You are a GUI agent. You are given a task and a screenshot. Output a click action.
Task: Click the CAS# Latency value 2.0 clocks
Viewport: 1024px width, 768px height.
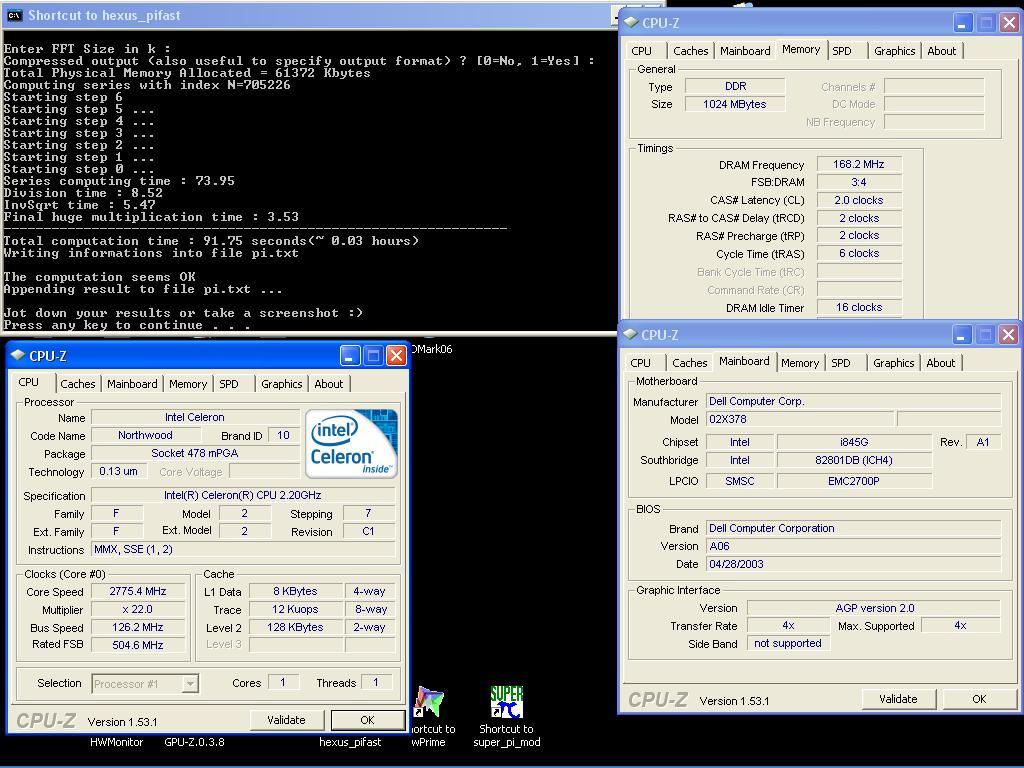tap(859, 200)
